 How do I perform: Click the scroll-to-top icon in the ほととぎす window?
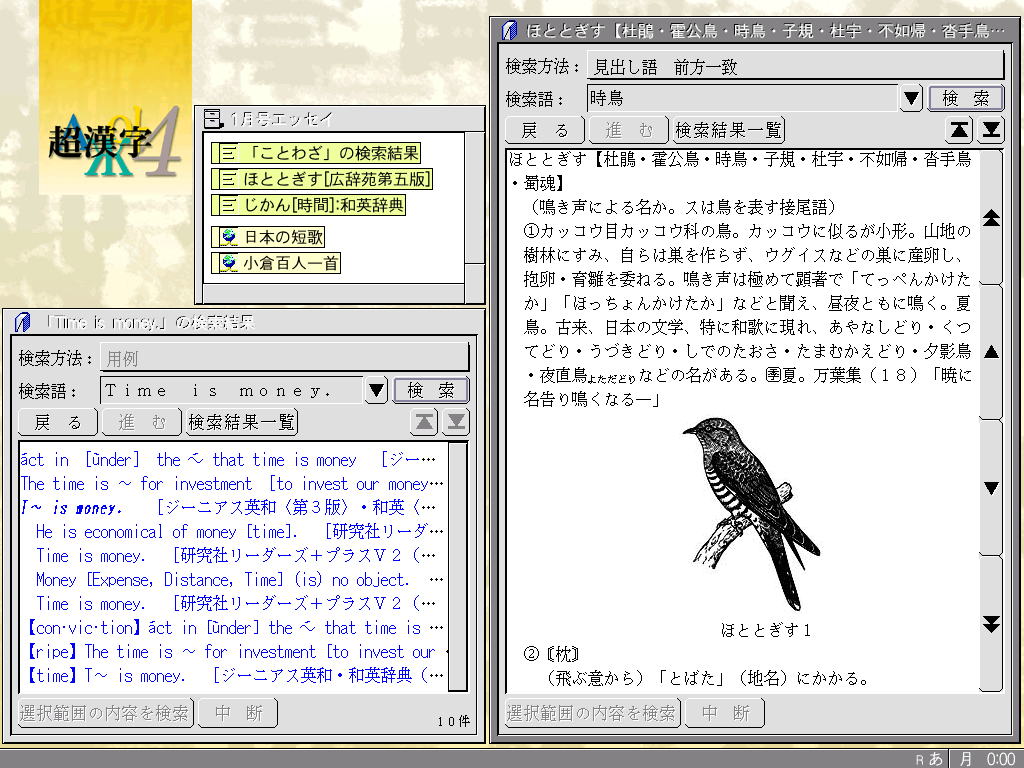[959, 130]
